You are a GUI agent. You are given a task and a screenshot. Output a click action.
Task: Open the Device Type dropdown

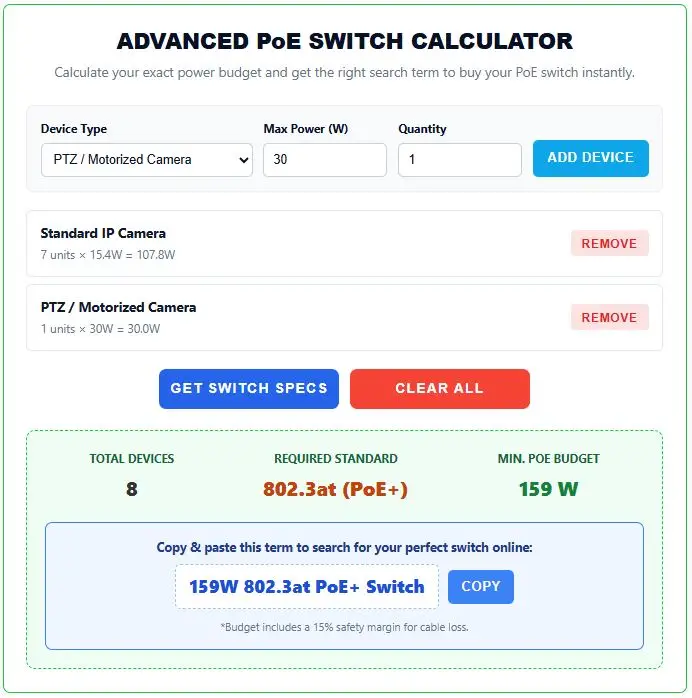point(146,159)
